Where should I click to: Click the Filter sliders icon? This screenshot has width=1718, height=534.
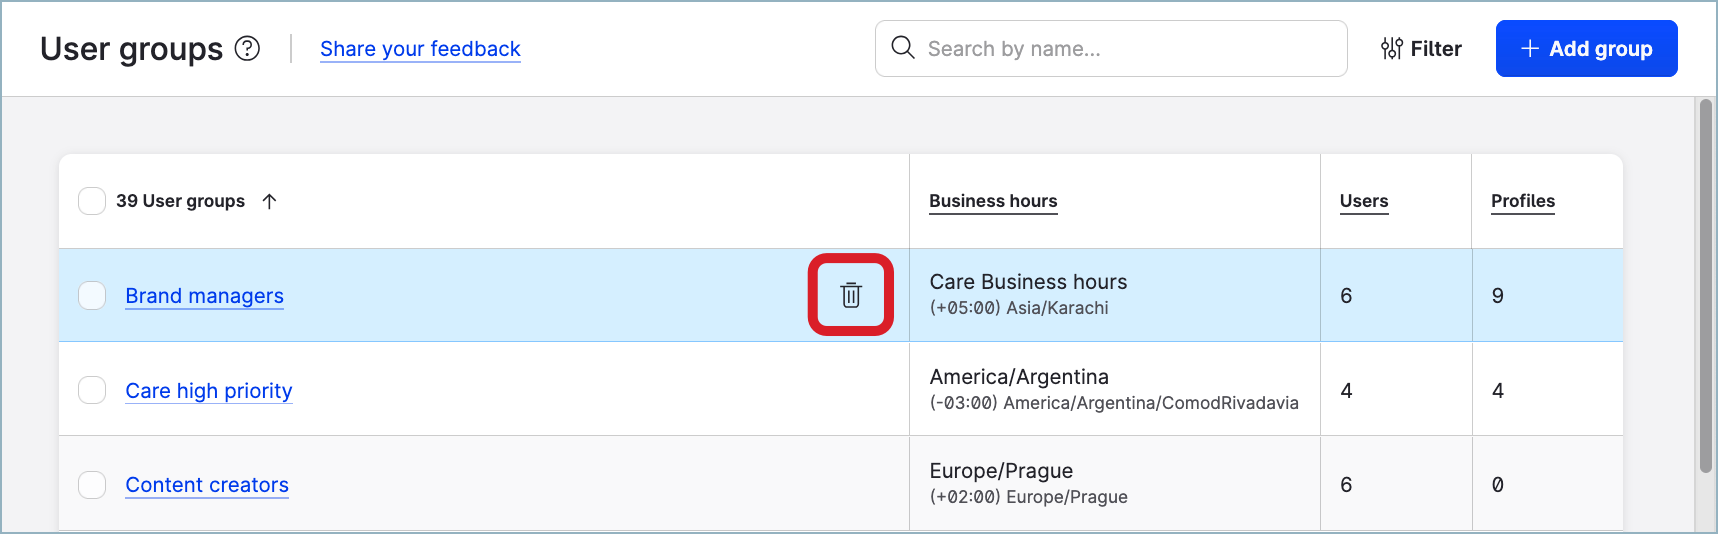pyautogui.click(x=1391, y=48)
